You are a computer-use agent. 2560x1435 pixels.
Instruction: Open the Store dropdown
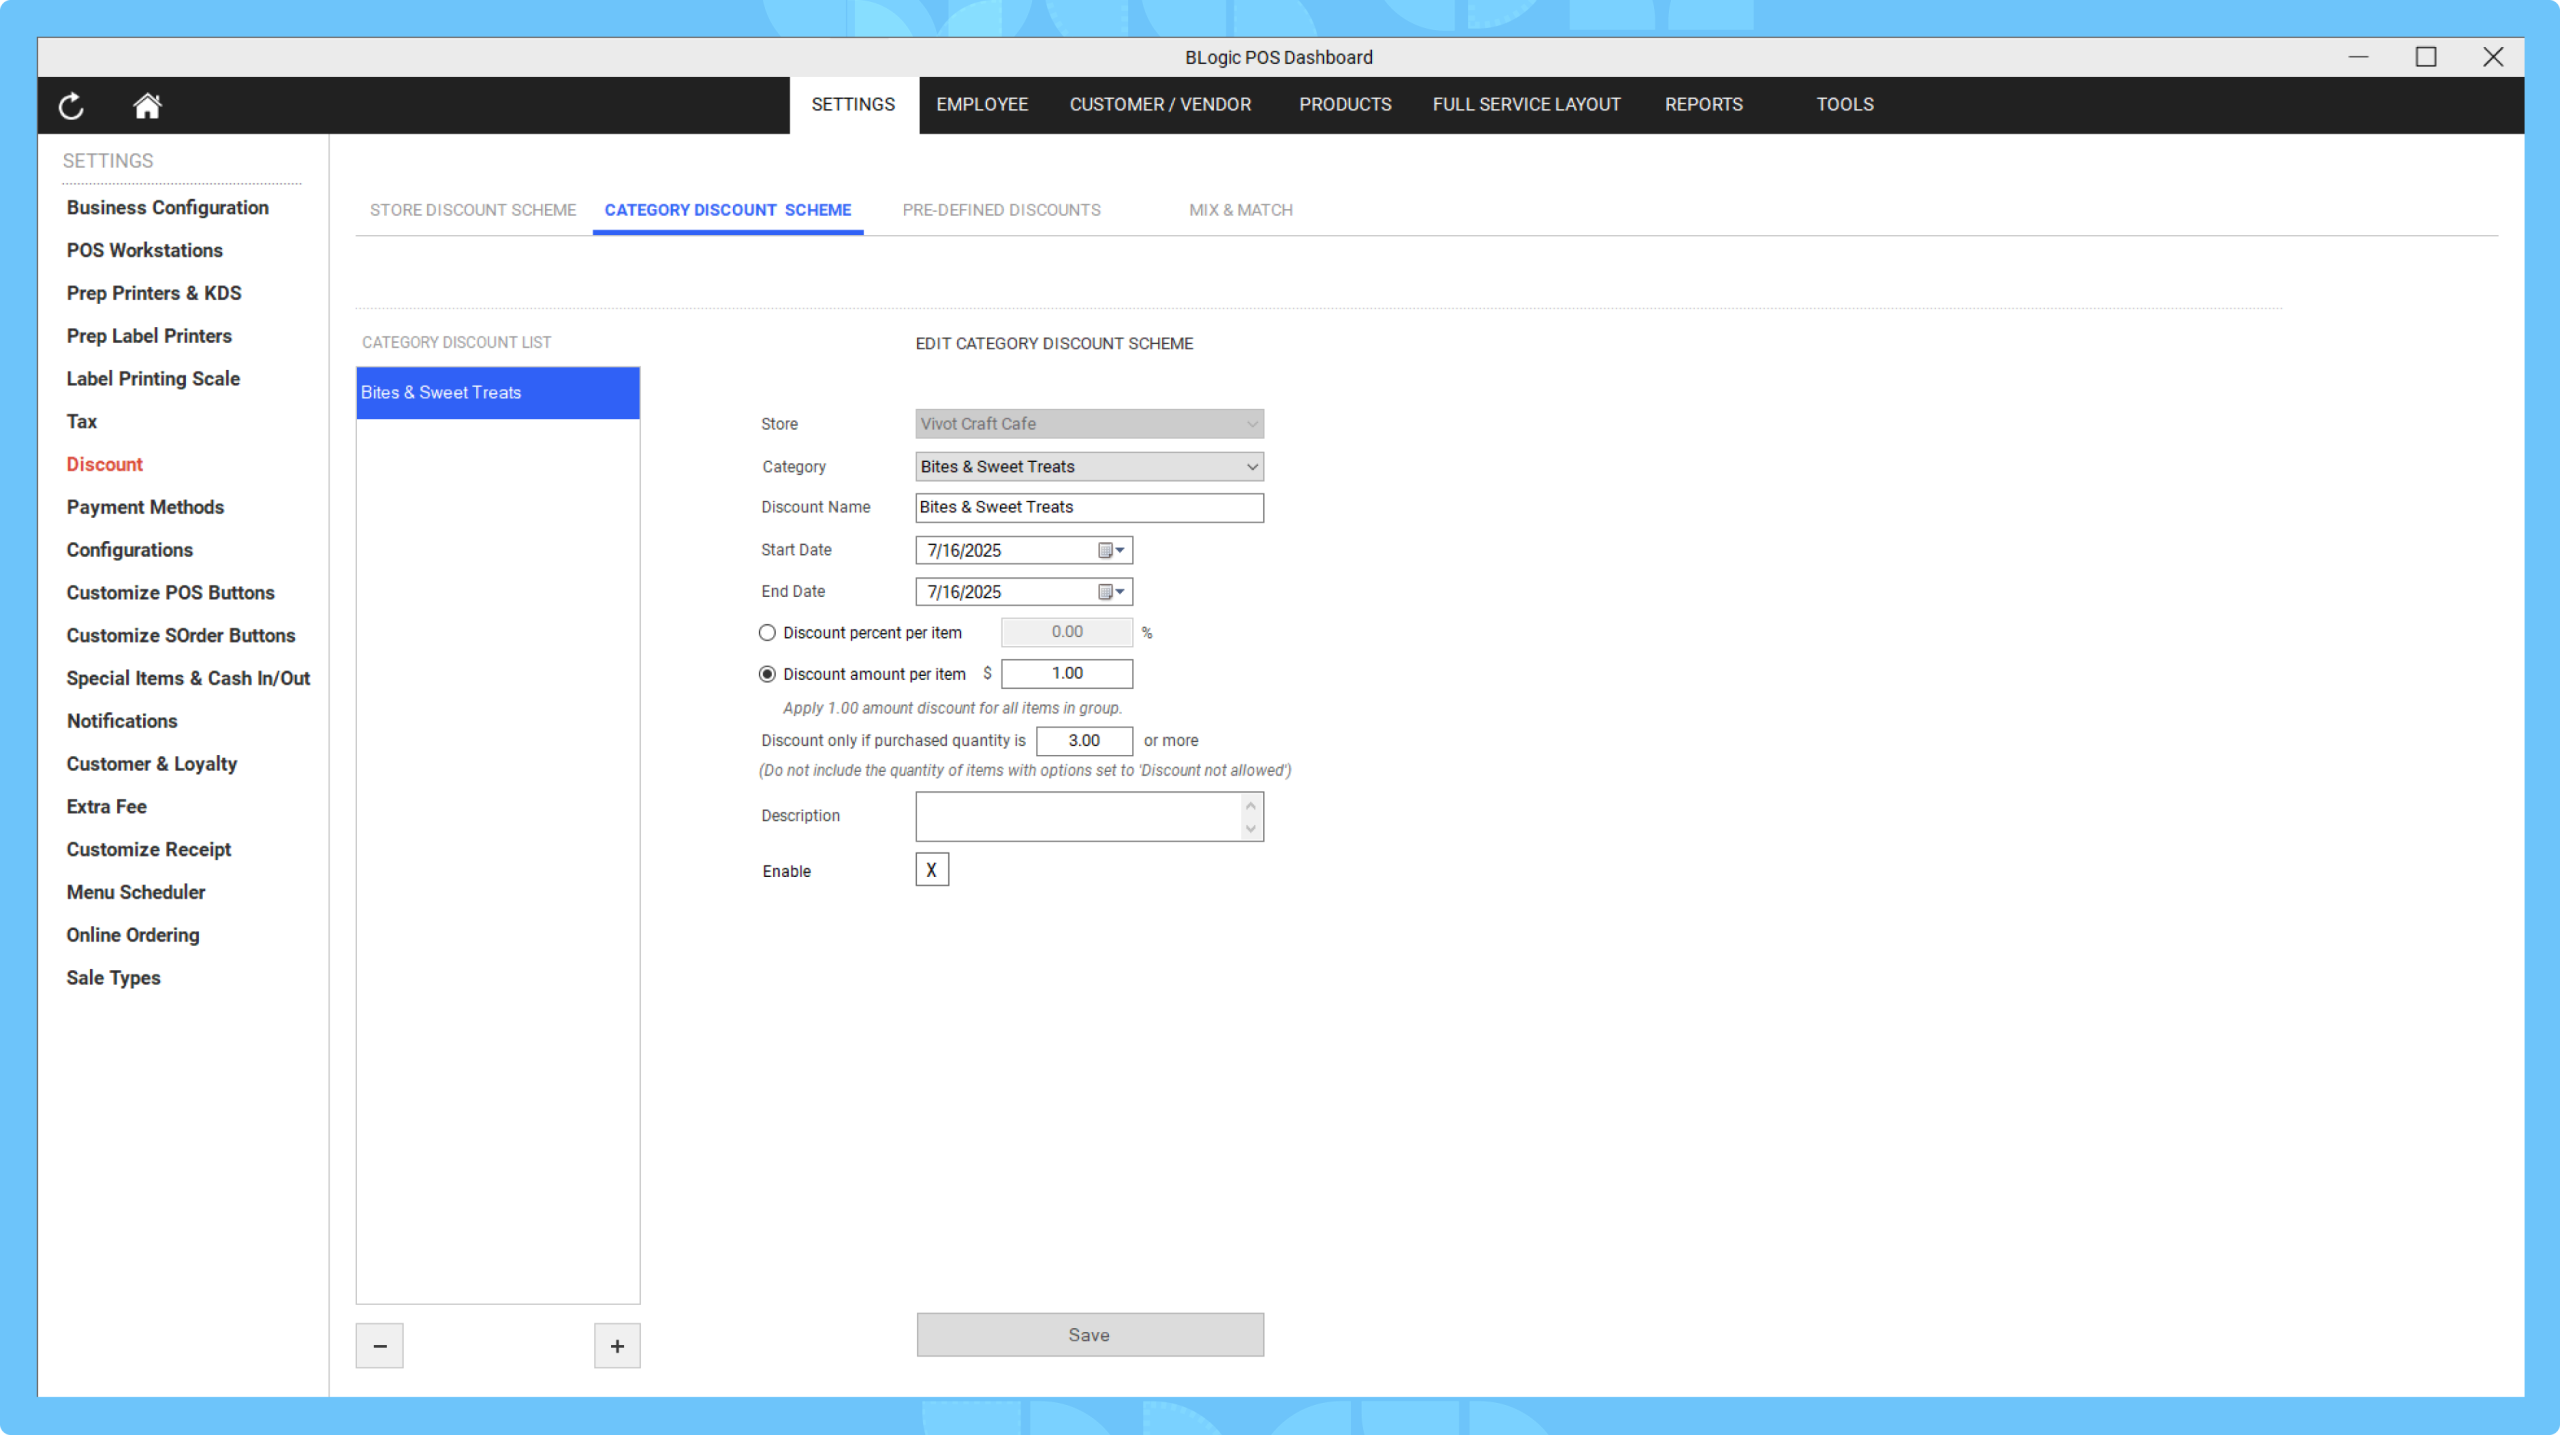(x=1090, y=424)
